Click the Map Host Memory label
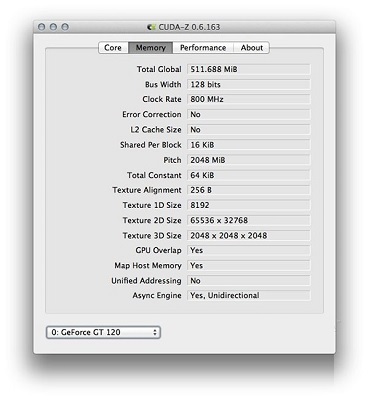 [x=148, y=266]
